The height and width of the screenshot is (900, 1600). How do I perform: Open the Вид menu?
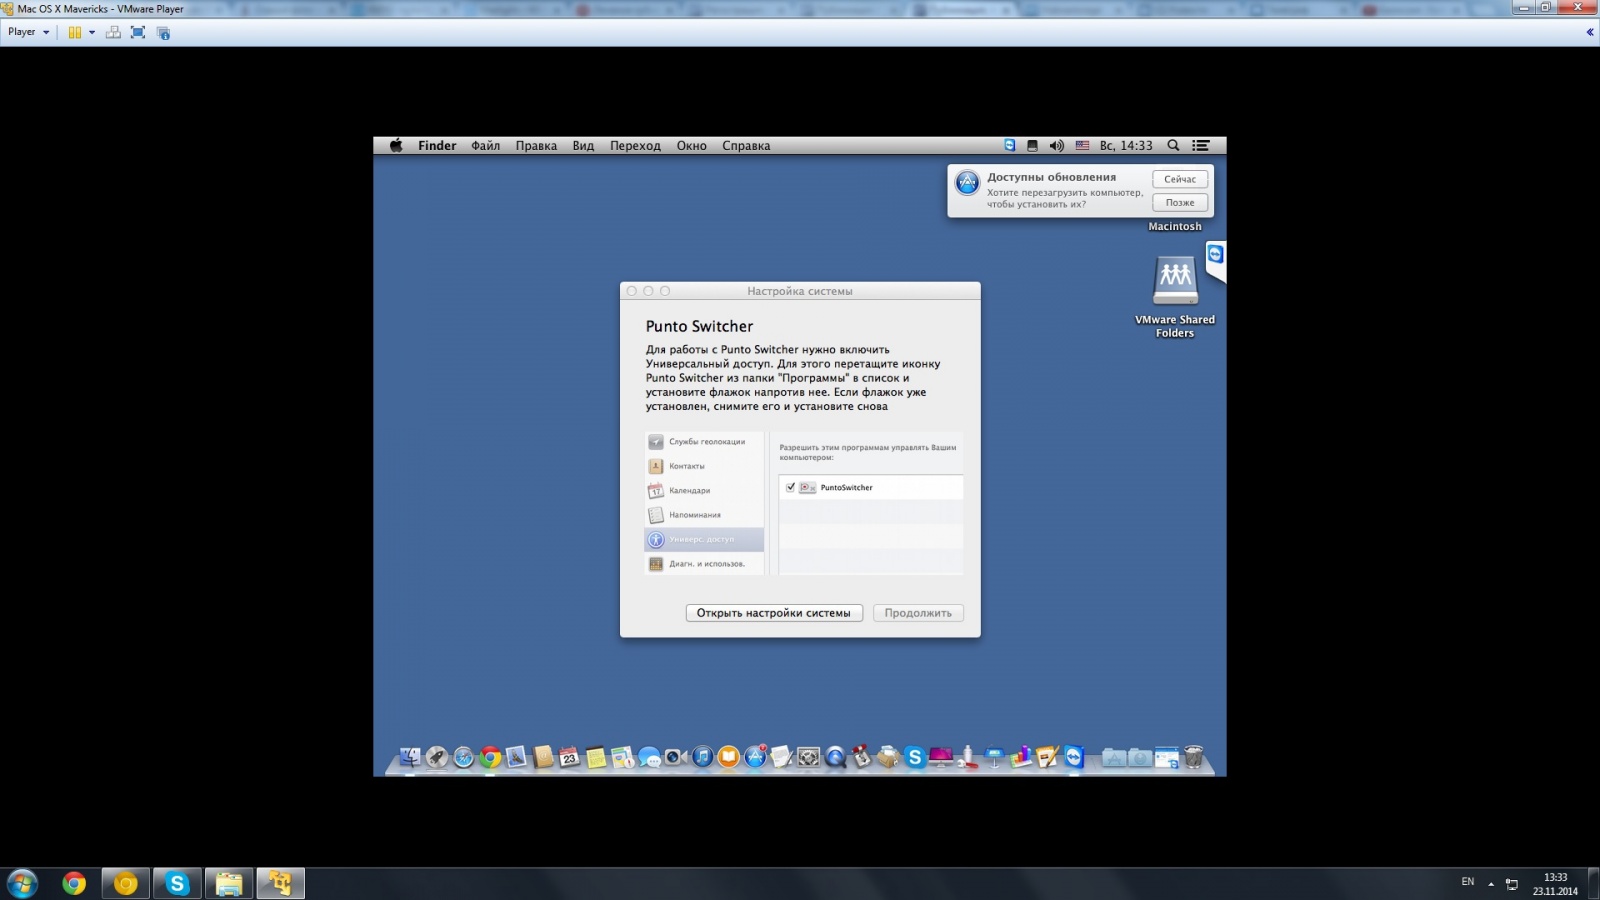(583, 145)
